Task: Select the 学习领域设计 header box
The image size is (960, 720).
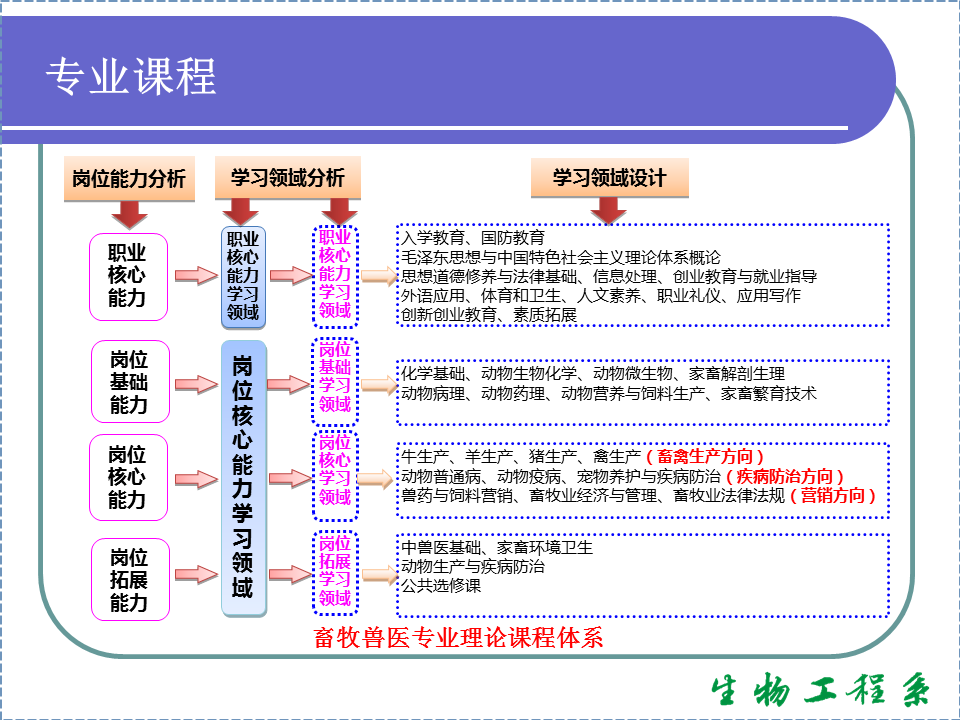Action: [609, 178]
